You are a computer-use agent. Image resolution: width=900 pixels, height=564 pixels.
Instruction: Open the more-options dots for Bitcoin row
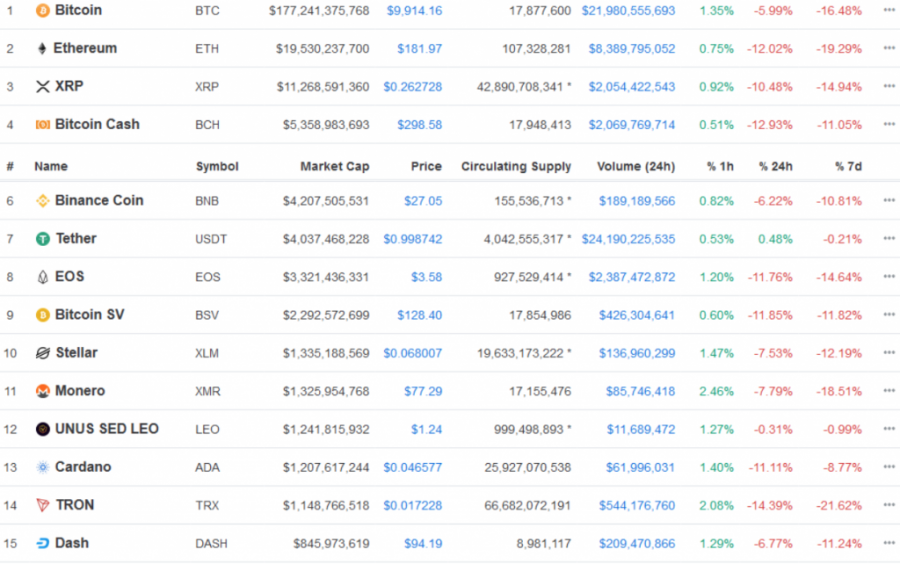coord(889,10)
